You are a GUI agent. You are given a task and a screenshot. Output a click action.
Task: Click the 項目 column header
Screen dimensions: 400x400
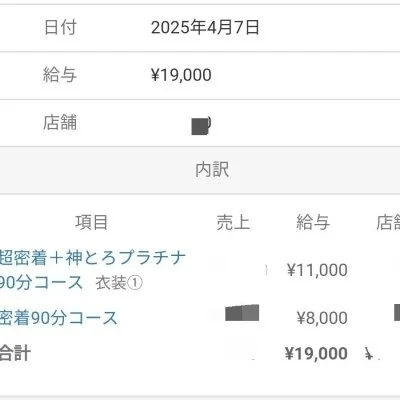(91, 222)
